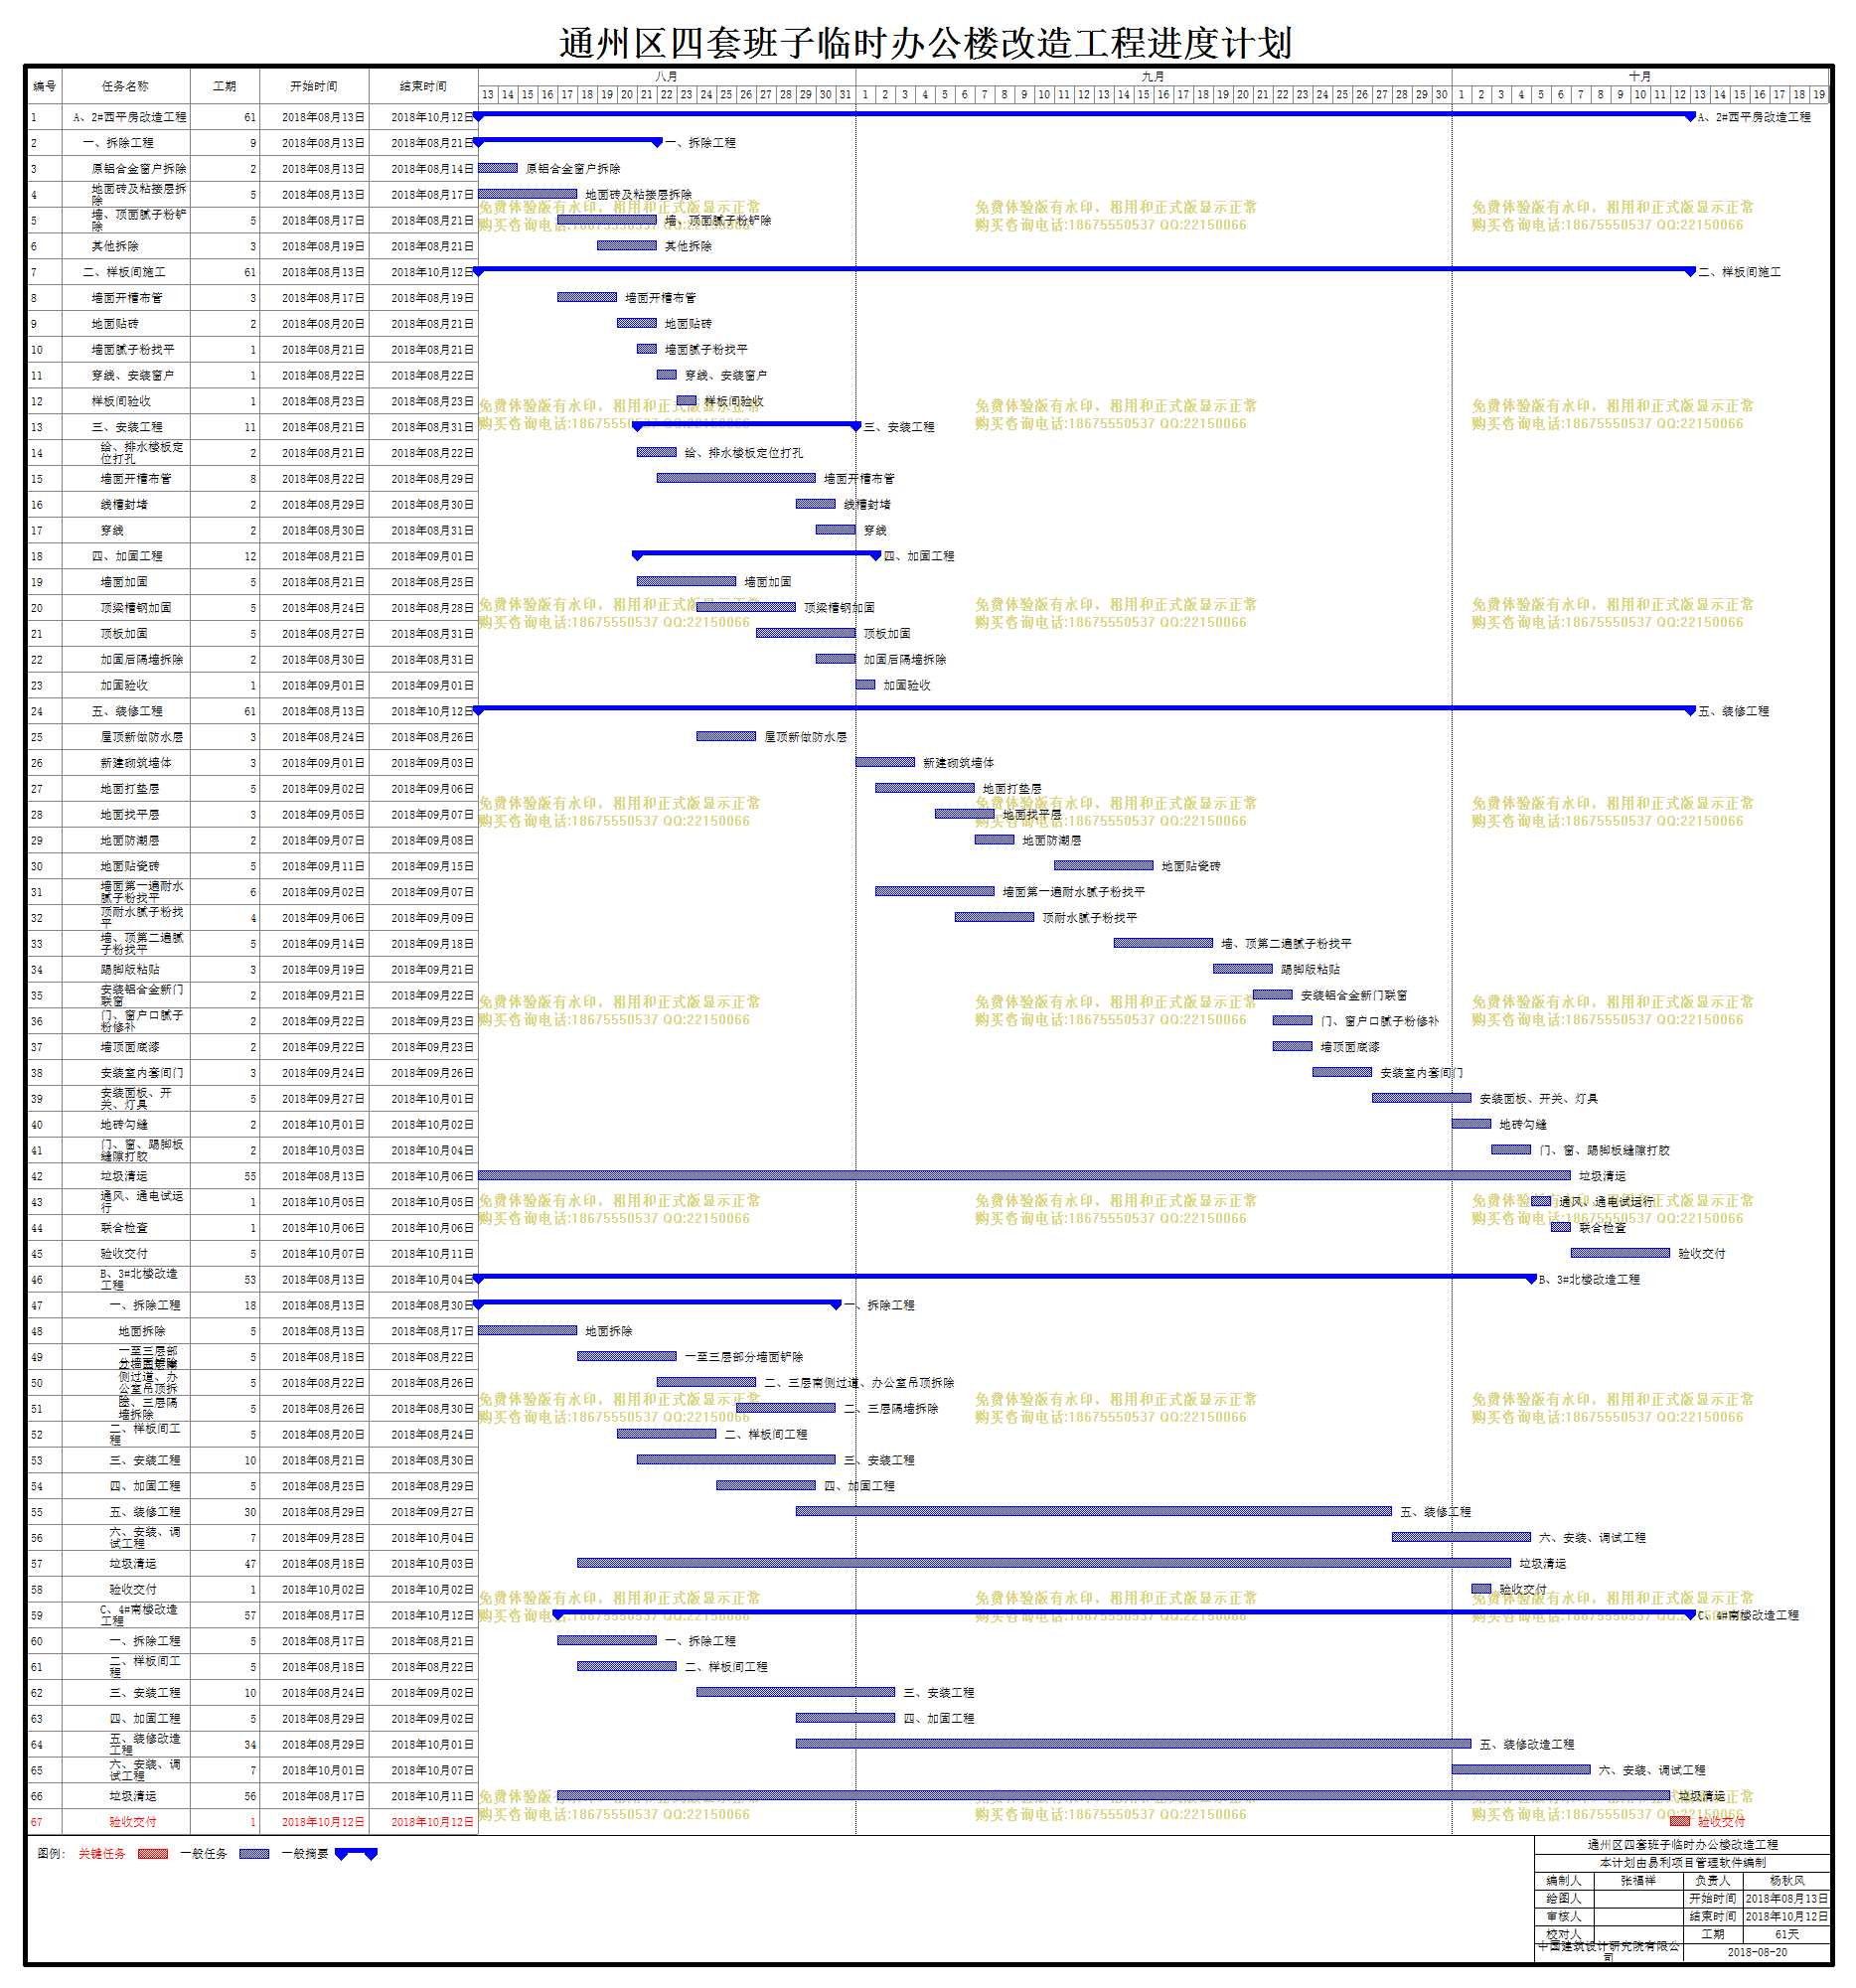Click the Gantt bar labeled 一至三层部分墙面铲除
The image size is (1856, 1988).
[x=627, y=1356]
